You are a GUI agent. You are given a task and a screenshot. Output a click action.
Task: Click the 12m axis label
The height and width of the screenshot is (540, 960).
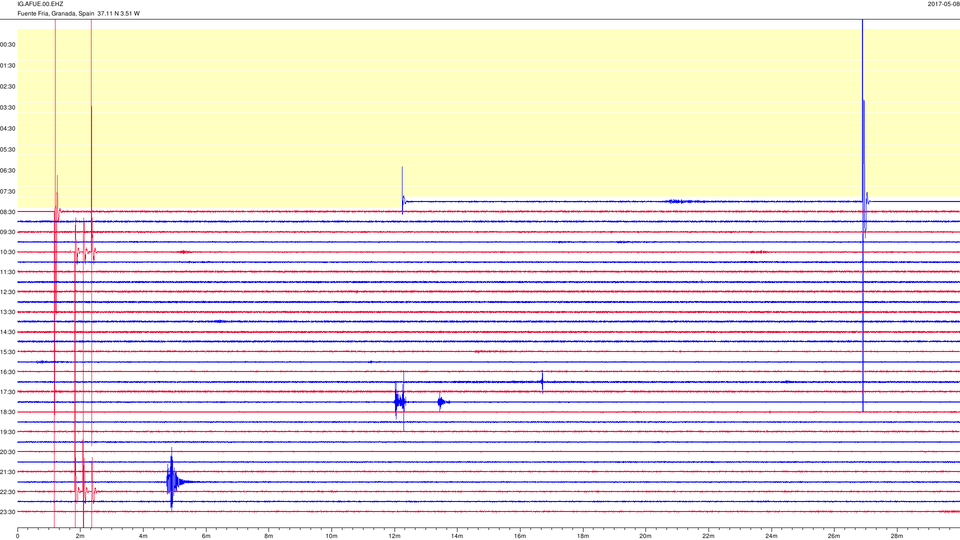394,536
